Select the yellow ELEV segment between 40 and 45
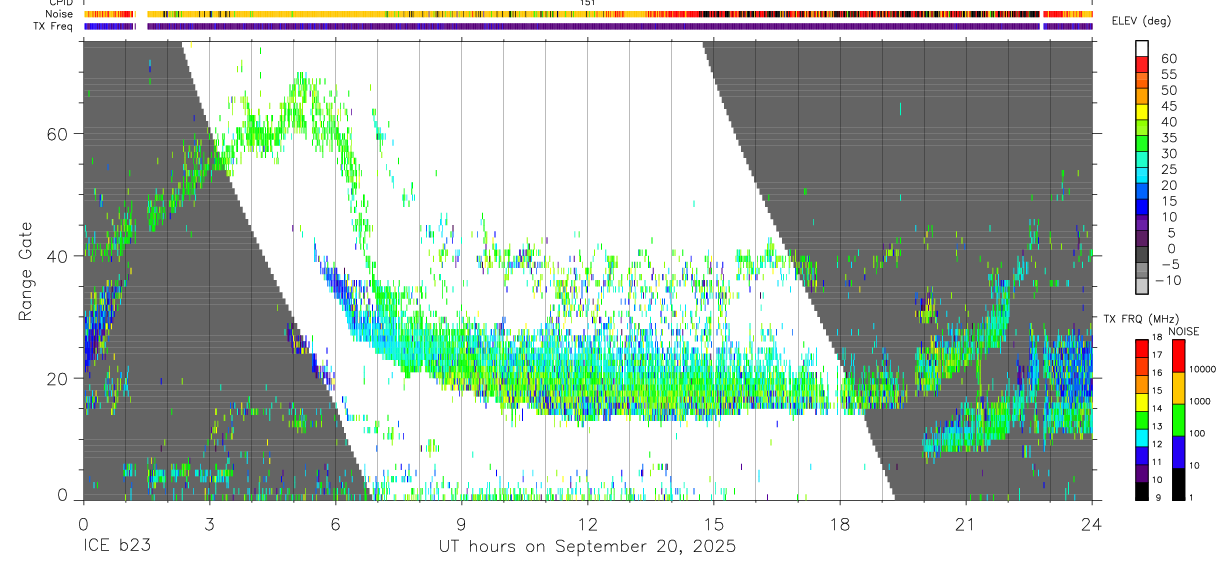Screen dimensions: 1228x567 [x=1142, y=112]
